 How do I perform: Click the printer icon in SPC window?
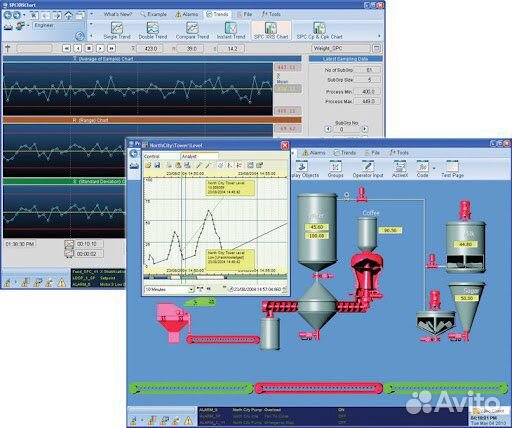8,26
